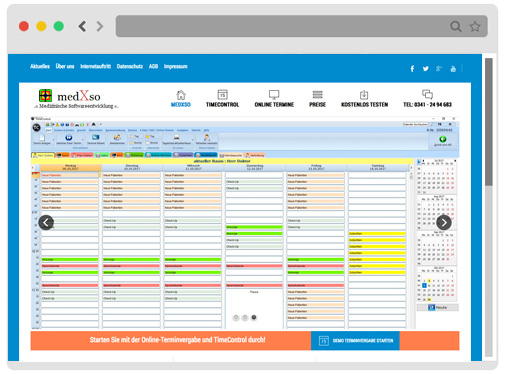Screen dimensions: 505x374
Task: Click the nächster freier Termin icon
Action: (69, 139)
